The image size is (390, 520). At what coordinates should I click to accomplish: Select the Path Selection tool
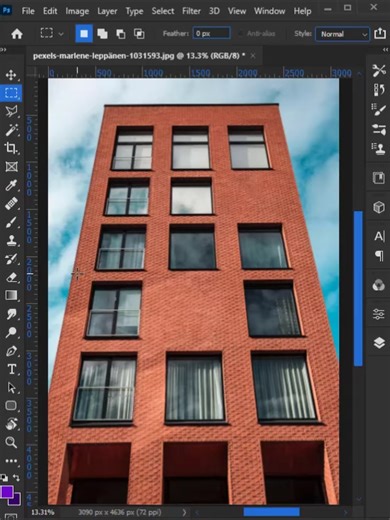[x=11, y=387]
